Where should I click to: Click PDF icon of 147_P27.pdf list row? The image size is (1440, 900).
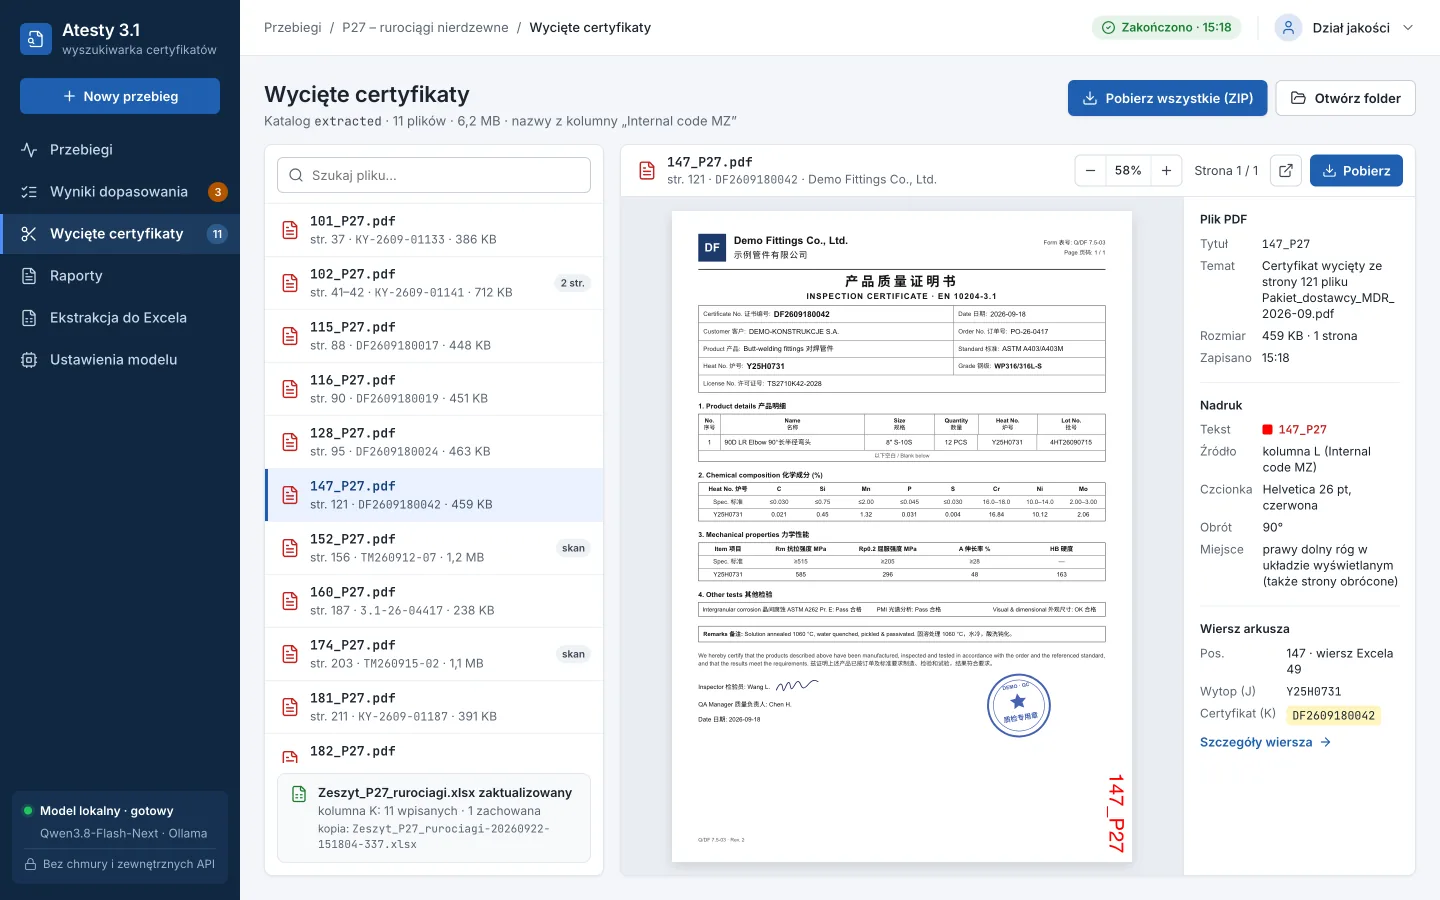[x=290, y=495]
